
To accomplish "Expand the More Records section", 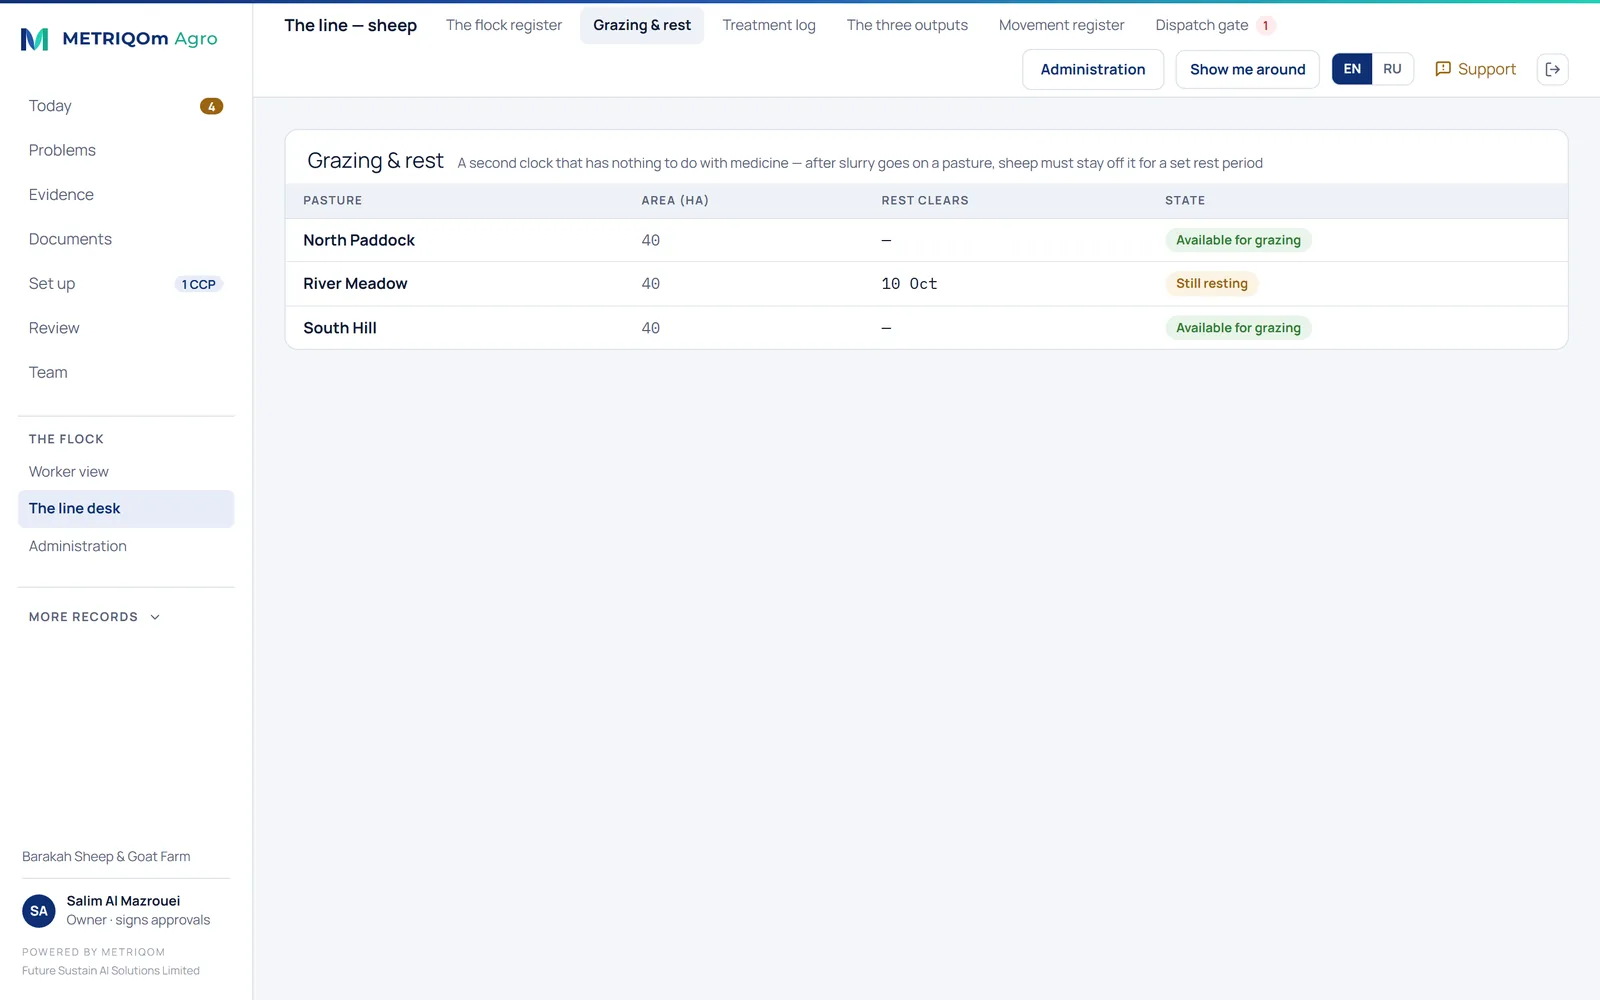I will (94, 617).
